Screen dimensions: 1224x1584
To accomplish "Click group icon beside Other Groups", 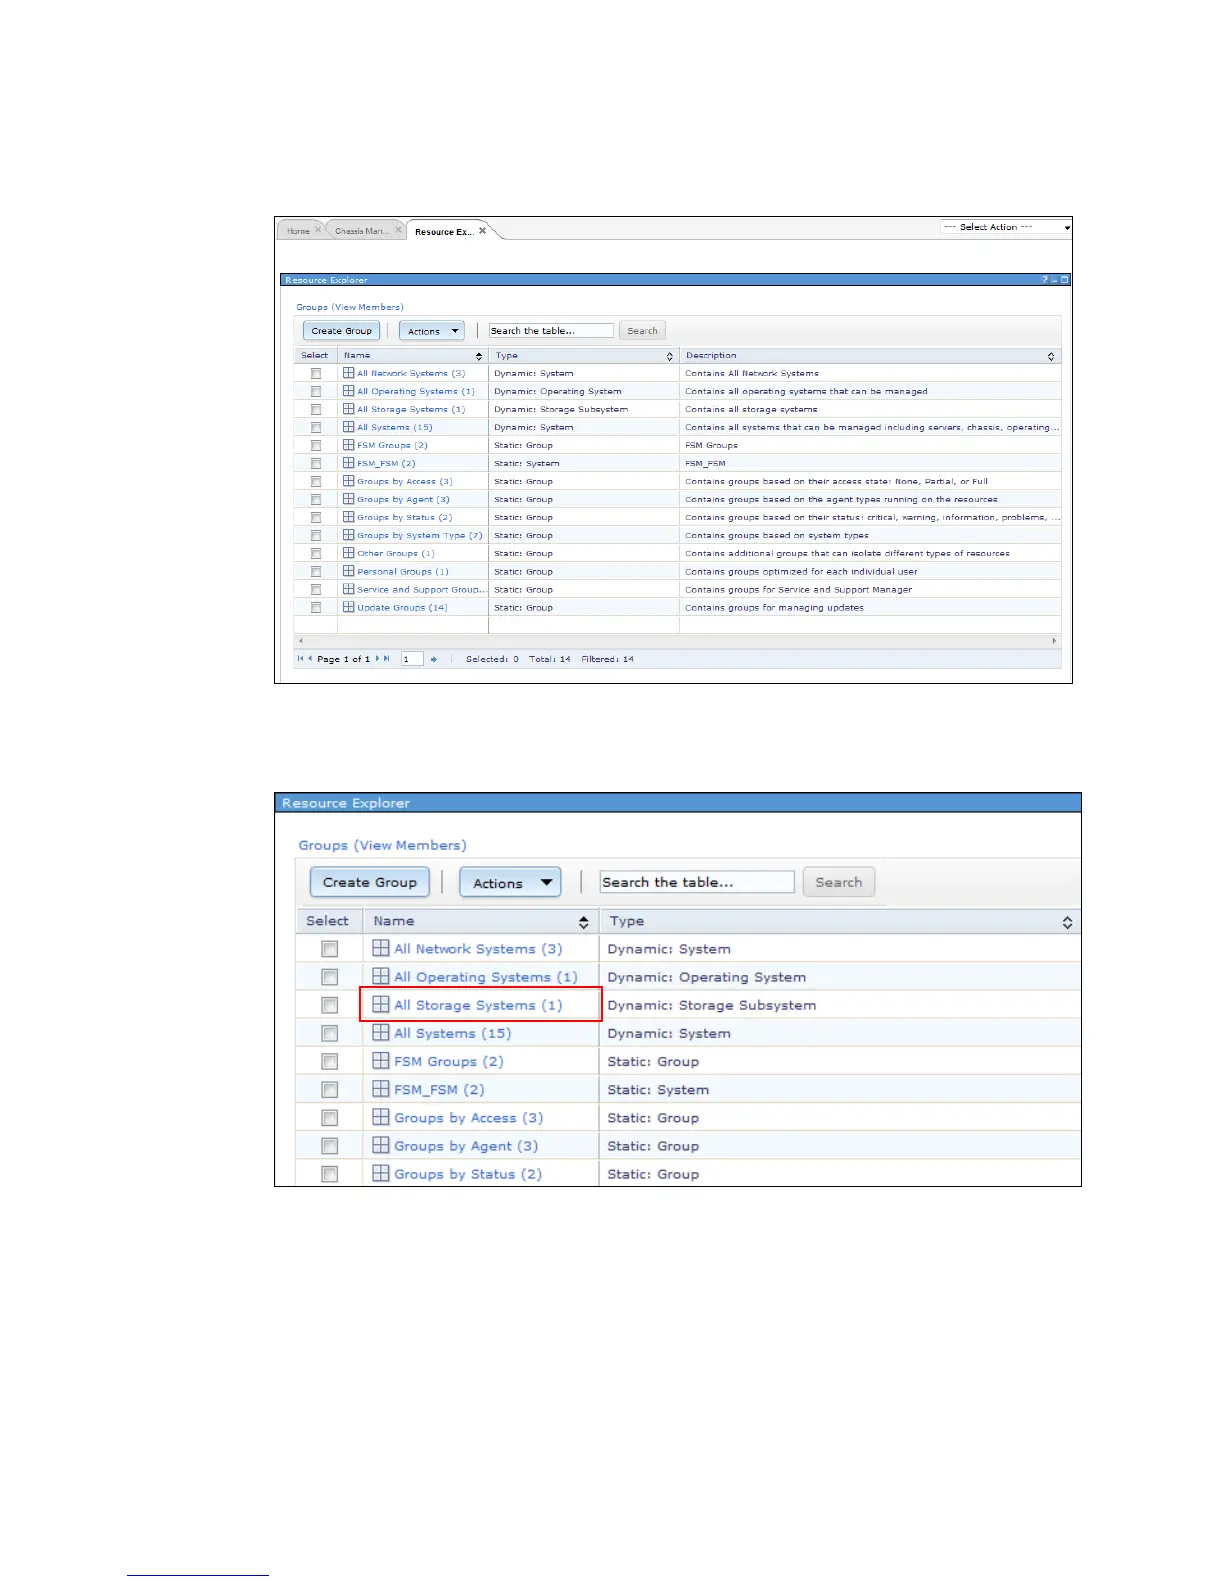I will tap(348, 553).
